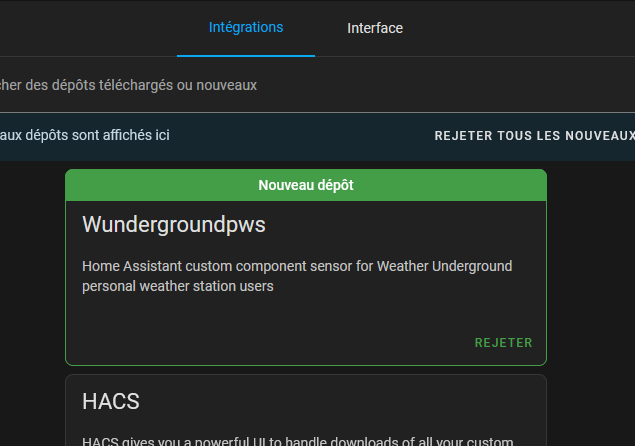Open the HACS repository card
This screenshot has height=446, width=635.
click(x=306, y=410)
